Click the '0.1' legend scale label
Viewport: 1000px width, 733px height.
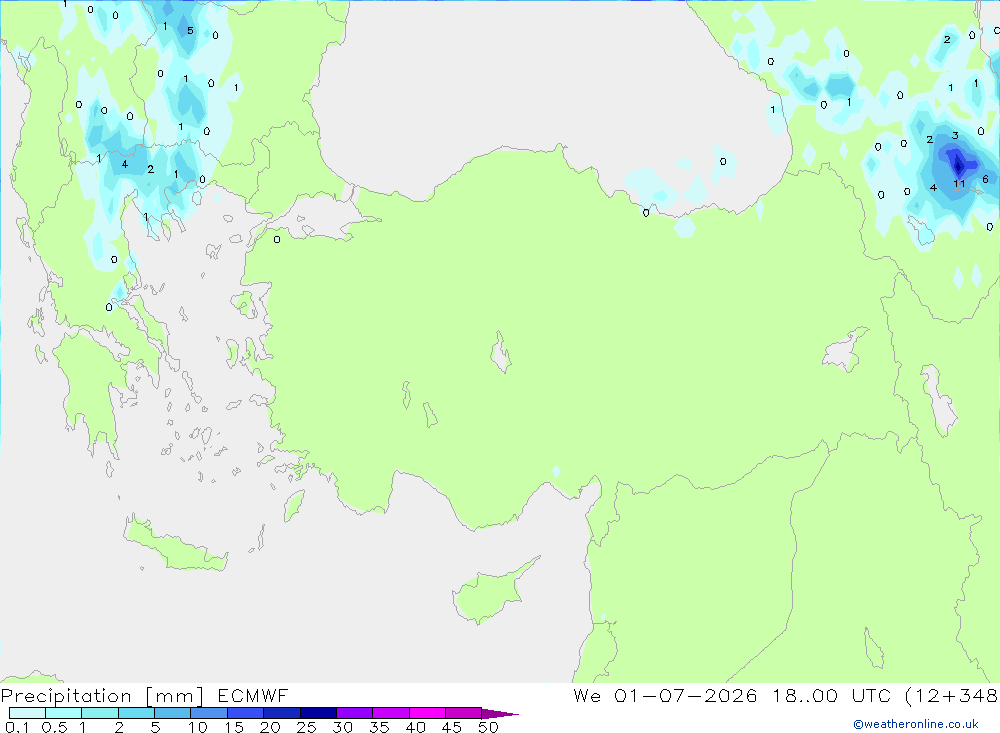[x=17, y=727]
